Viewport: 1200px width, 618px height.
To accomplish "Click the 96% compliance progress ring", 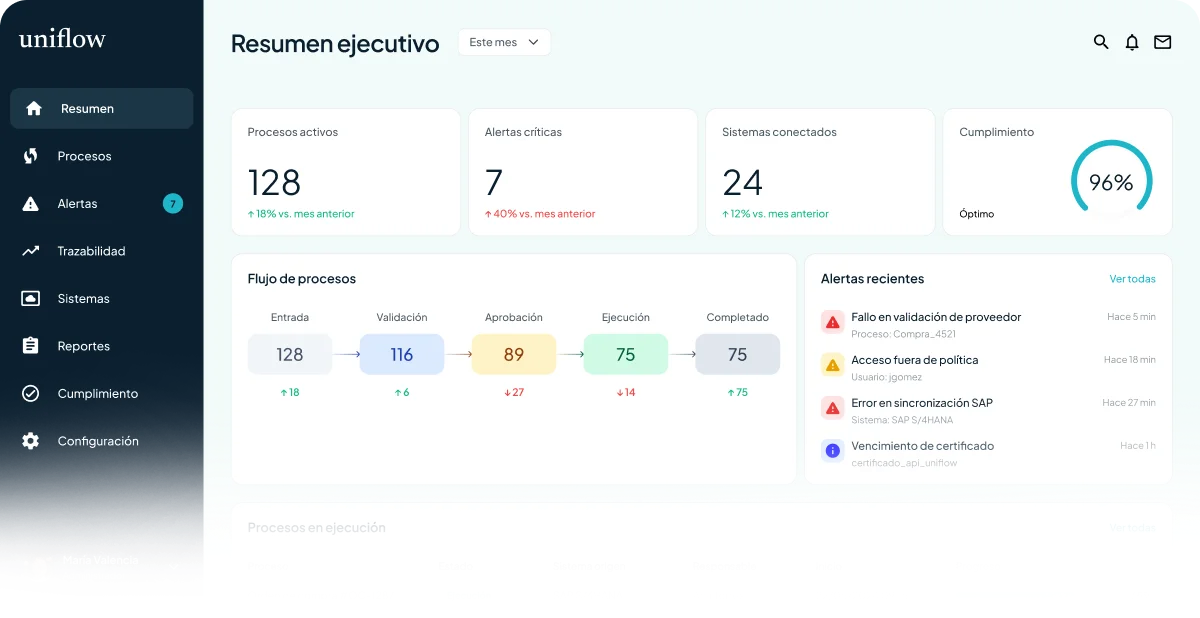I will tap(1111, 182).
